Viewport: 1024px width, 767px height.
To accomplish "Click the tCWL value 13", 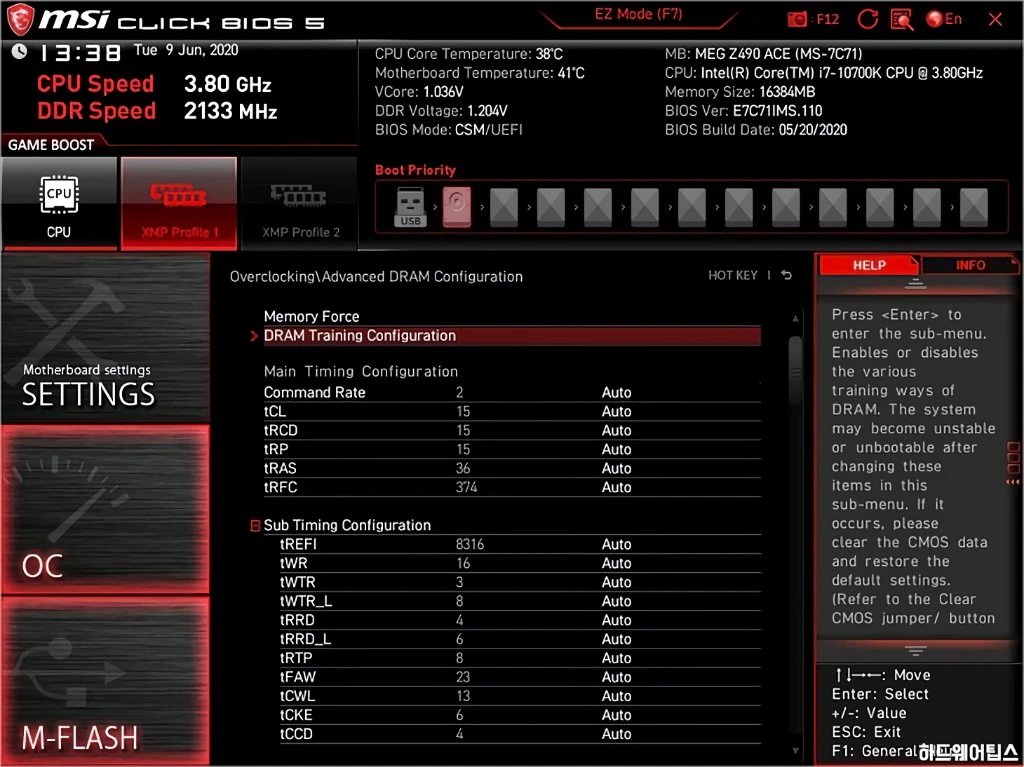I will click(463, 696).
